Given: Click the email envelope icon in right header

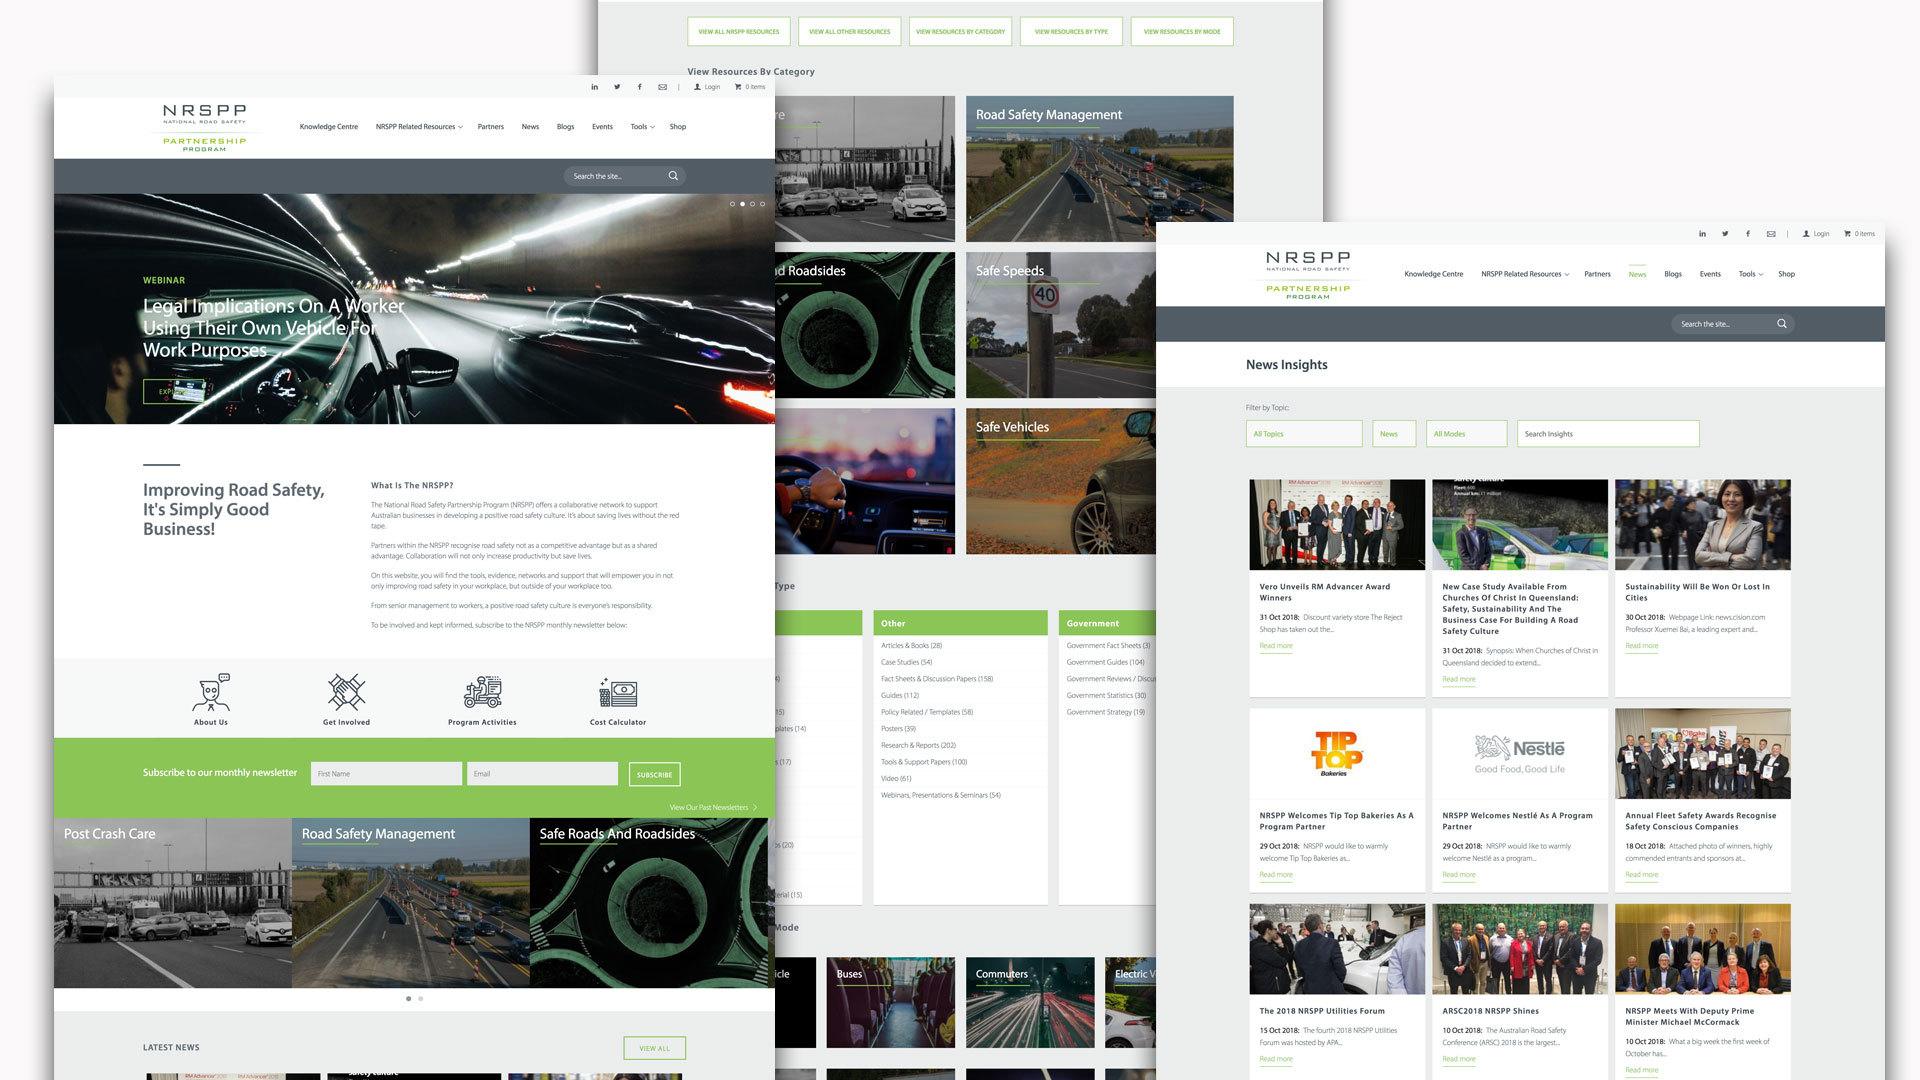Looking at the screenshot, I should (x=1771, y=234).
